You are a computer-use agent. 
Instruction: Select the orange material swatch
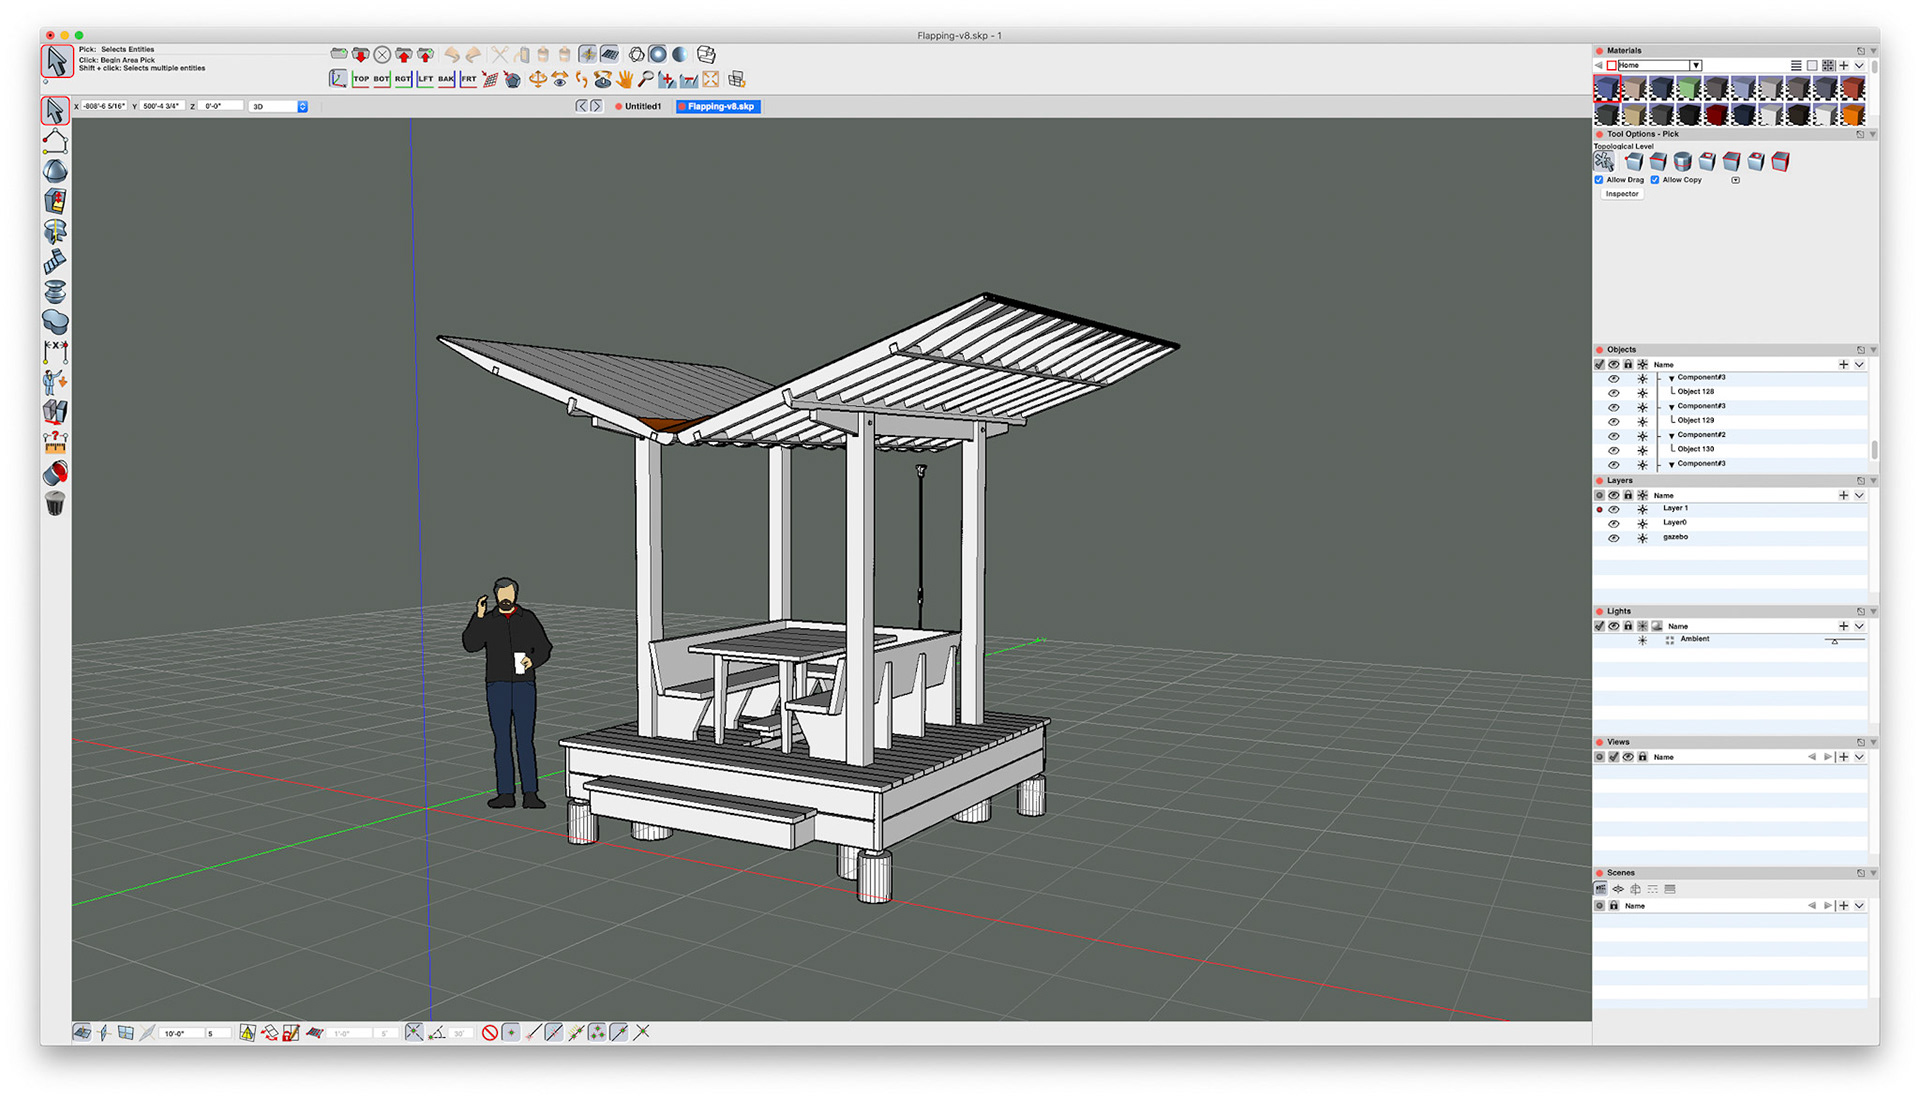click(x=1853, y=115)
